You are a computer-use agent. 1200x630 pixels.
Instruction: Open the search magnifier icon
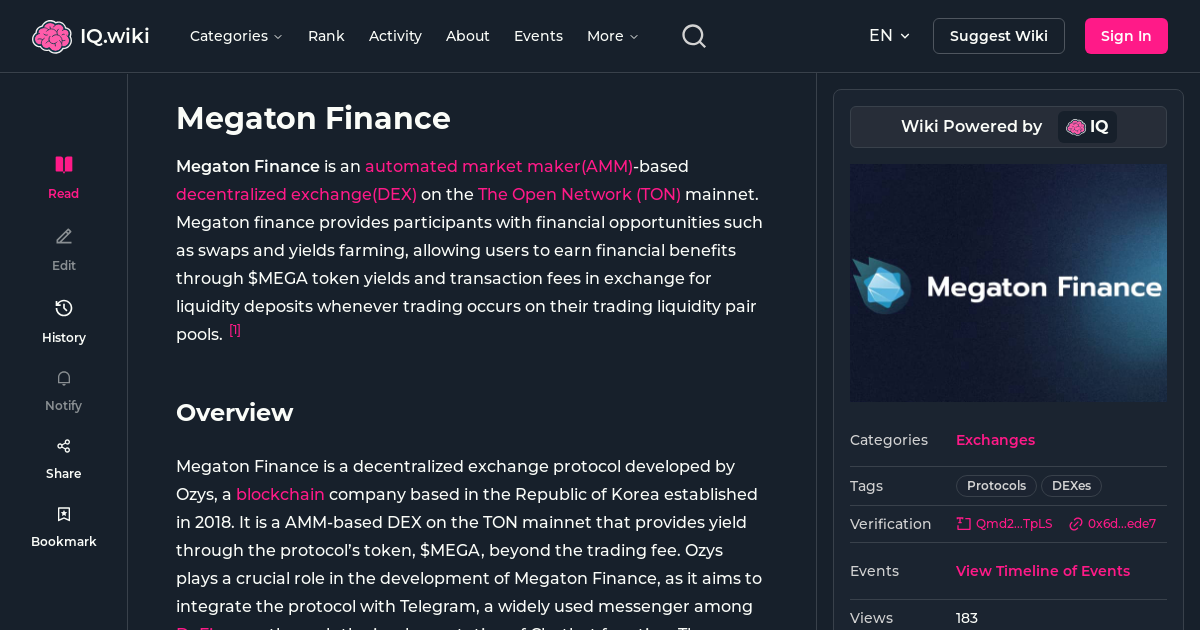coord(693,35)
